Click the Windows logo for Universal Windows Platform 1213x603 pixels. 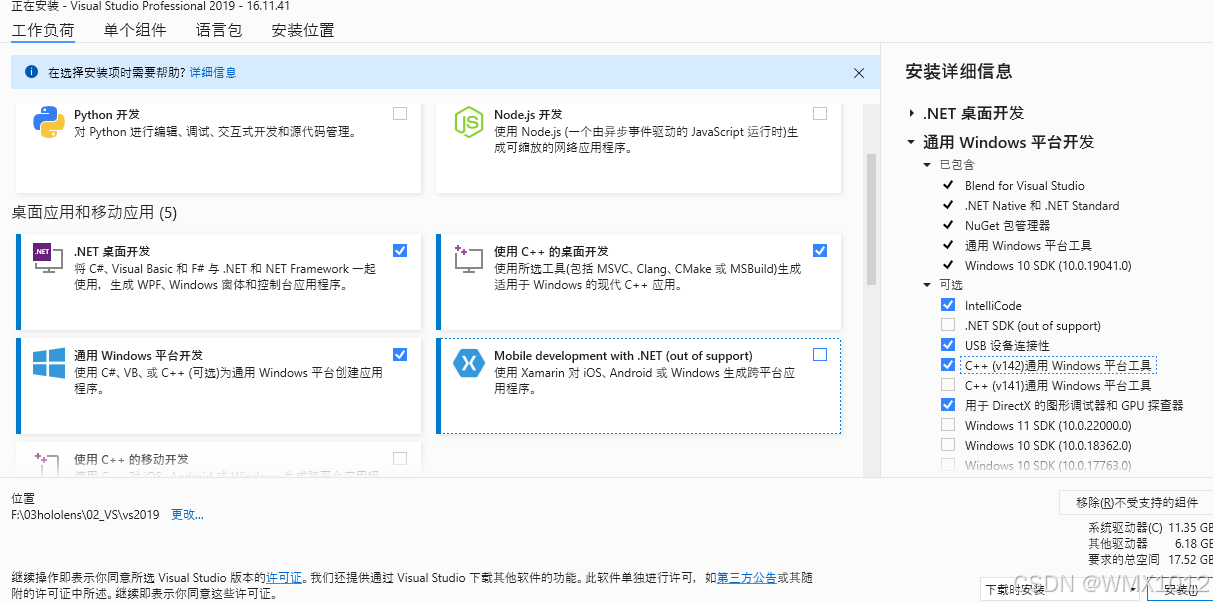(49, 363)
